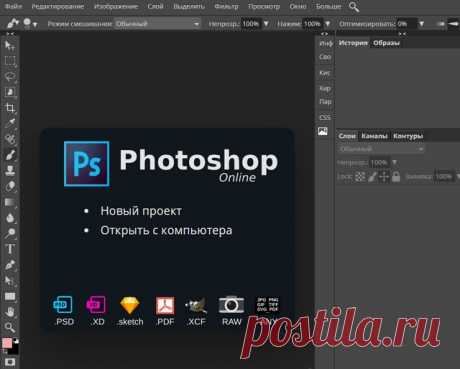
Task: Toggle lock all padlock in the Layers panel
Action: 396,177
